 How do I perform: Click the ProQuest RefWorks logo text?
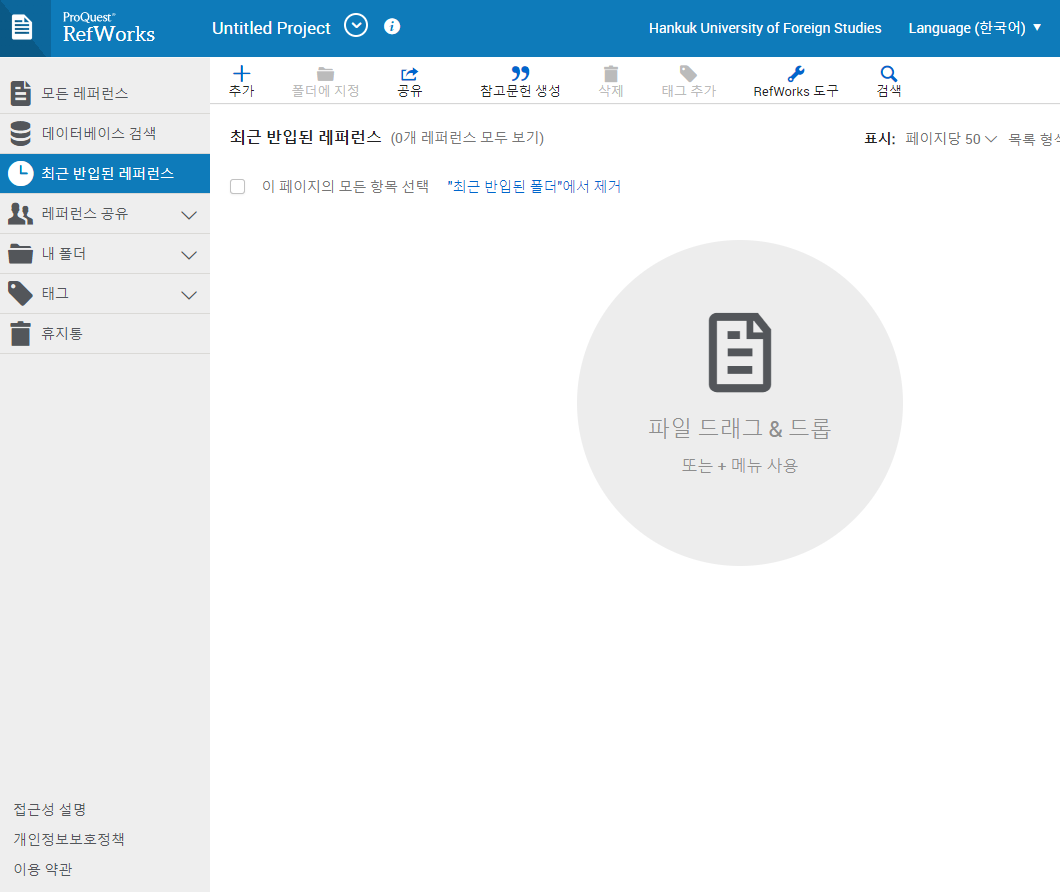click(109, 28)
